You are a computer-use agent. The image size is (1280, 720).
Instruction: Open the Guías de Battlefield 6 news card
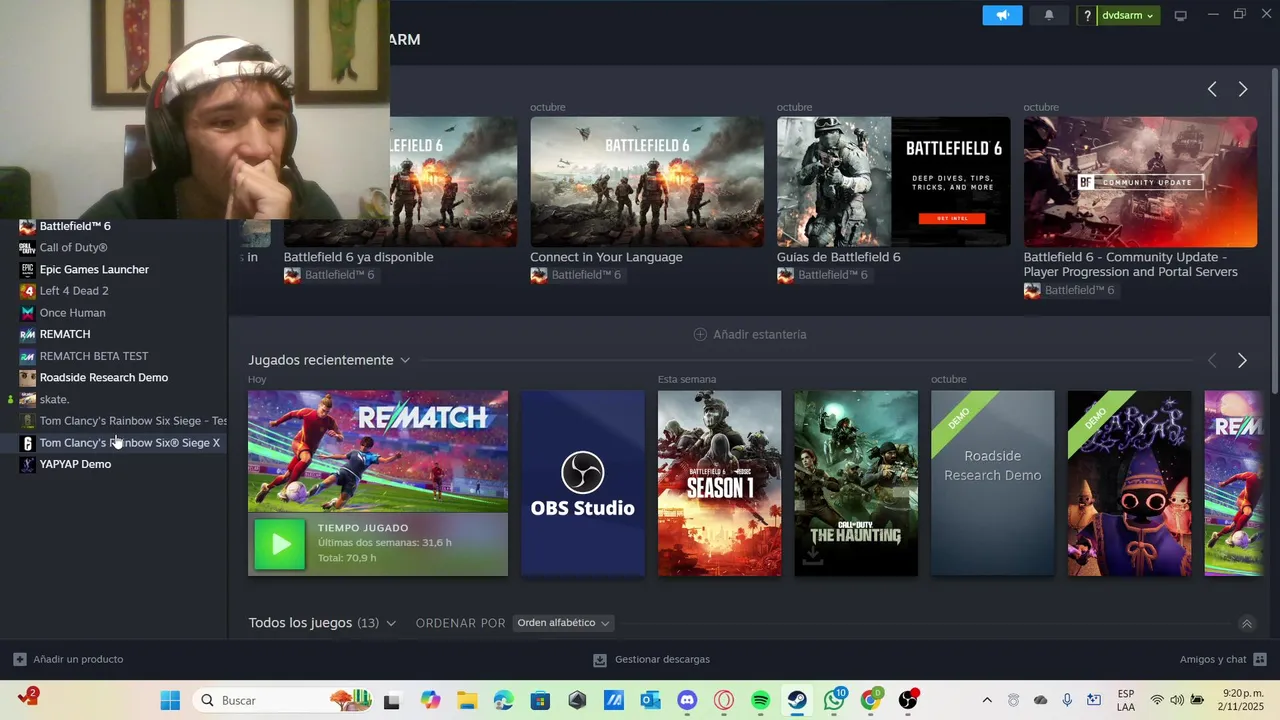(893, 181)
